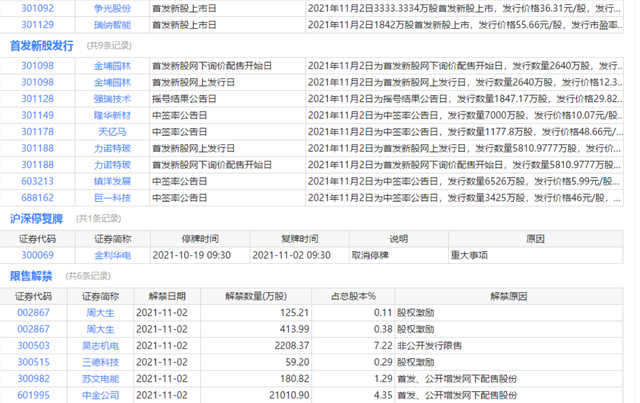Click the 沪深停复牌 section heading

[36, 219]
